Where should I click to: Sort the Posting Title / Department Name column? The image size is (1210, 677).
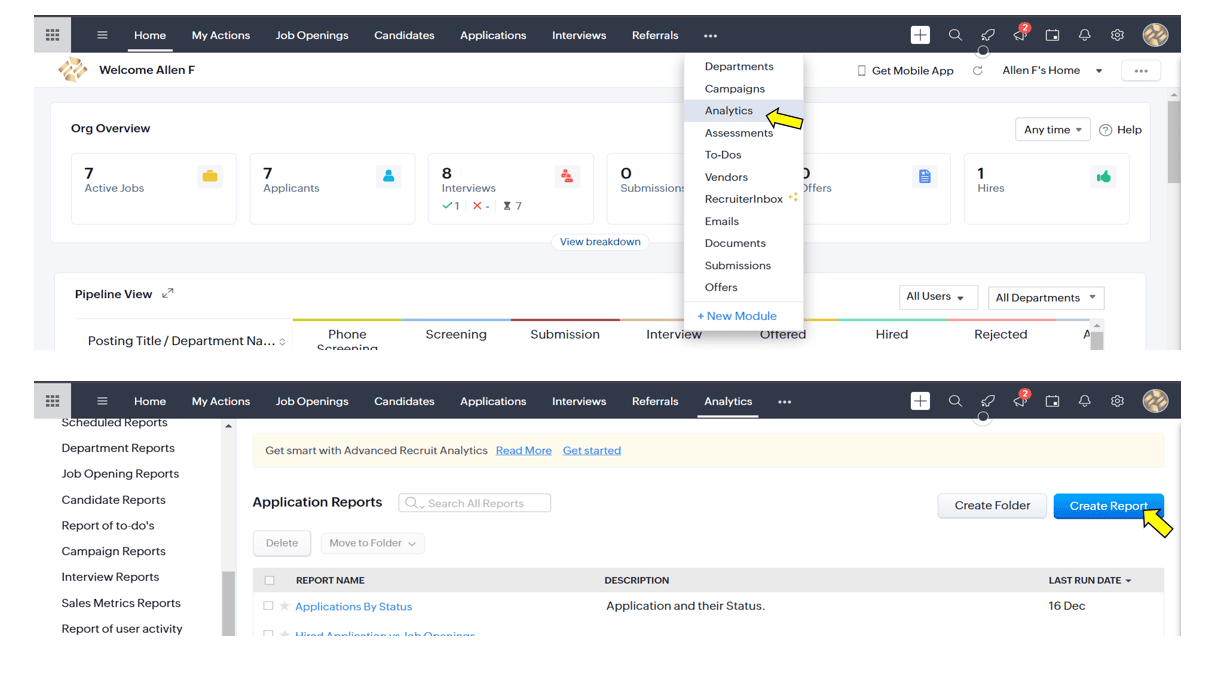click(x=283, y=342)
